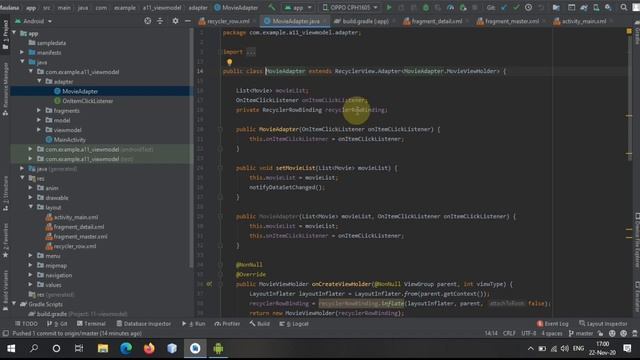
Task: Expand the viewmodel package
Action: pyautogui.click(x=39, y=130)
